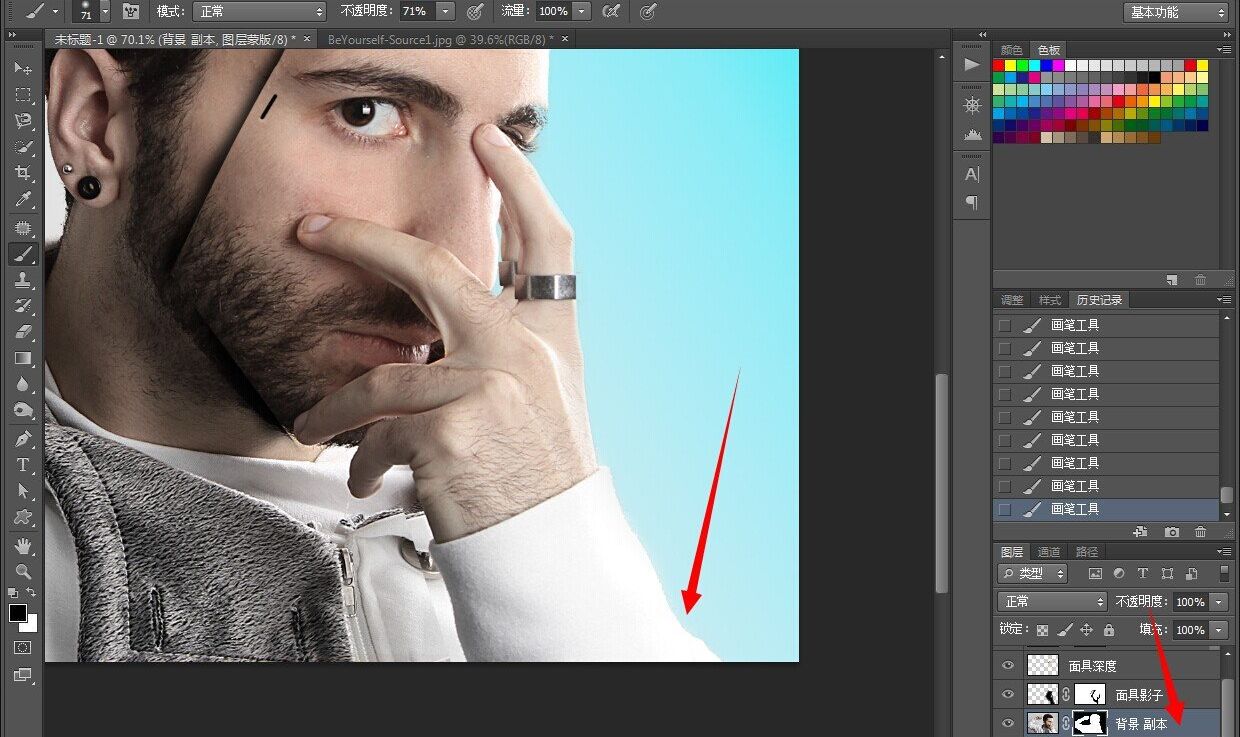Open the layer filter 类型 dropdown
Screen dimensions: 1240x737
pyautogui.click(x=1032, y=574)
